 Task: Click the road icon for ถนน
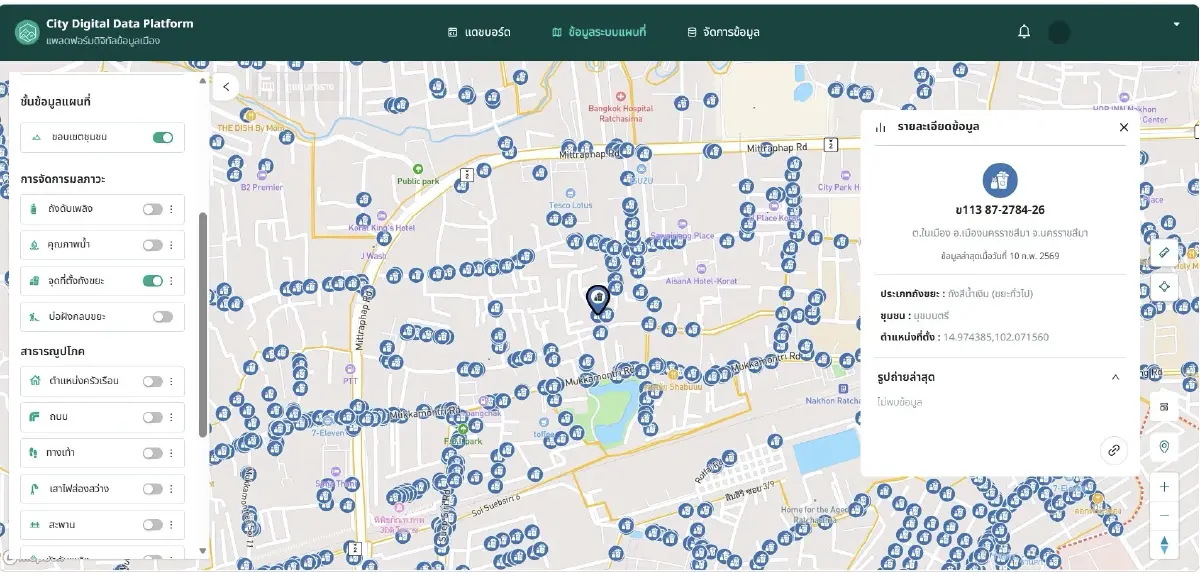coord(35,417)
